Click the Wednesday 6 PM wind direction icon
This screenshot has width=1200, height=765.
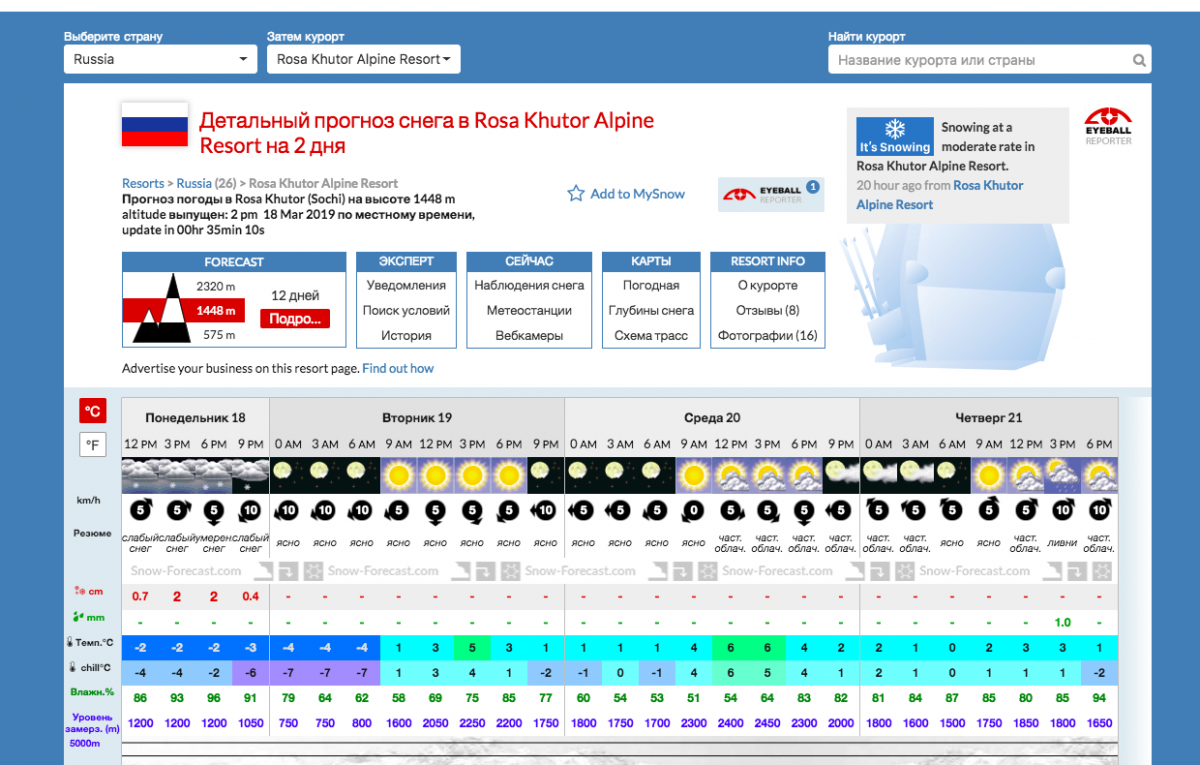click(x=805, y=511)
